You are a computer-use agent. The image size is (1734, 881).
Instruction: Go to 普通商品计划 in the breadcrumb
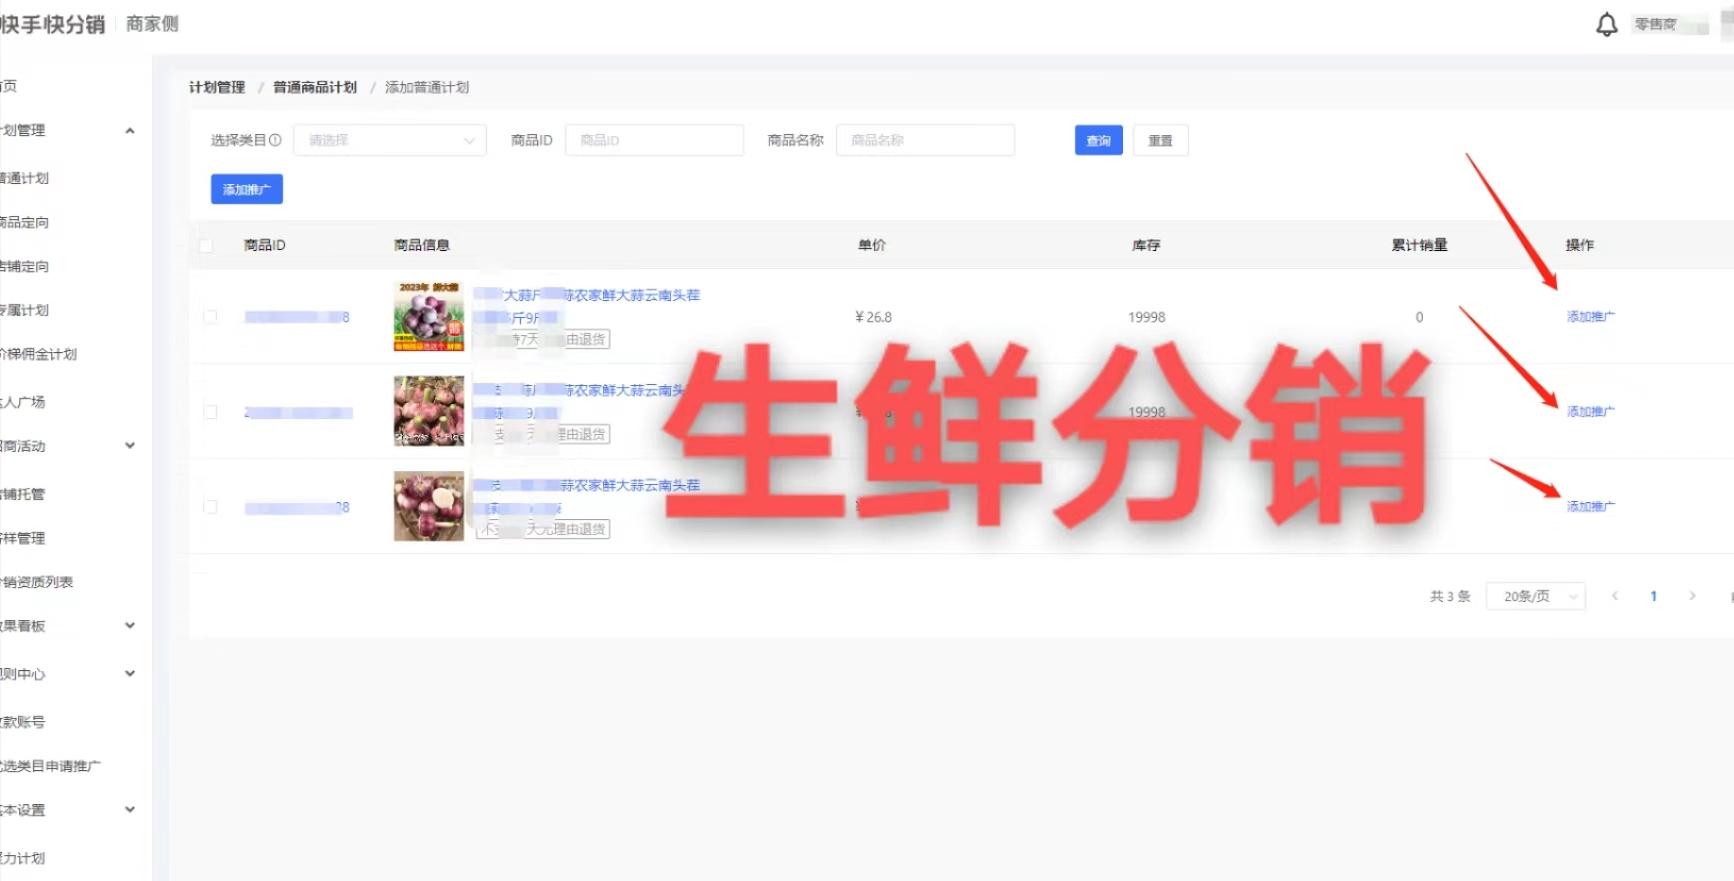[x=315, y=87]
